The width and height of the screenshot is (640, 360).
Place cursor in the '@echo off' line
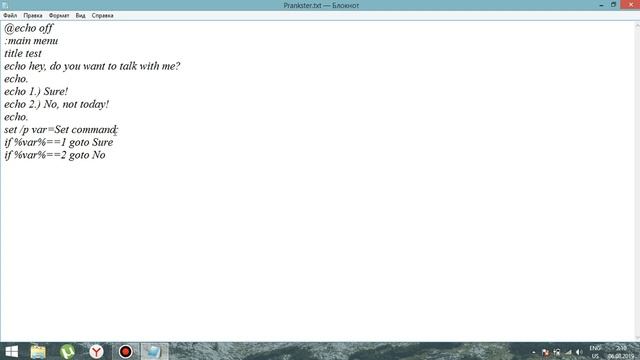[x=29, y=28]
